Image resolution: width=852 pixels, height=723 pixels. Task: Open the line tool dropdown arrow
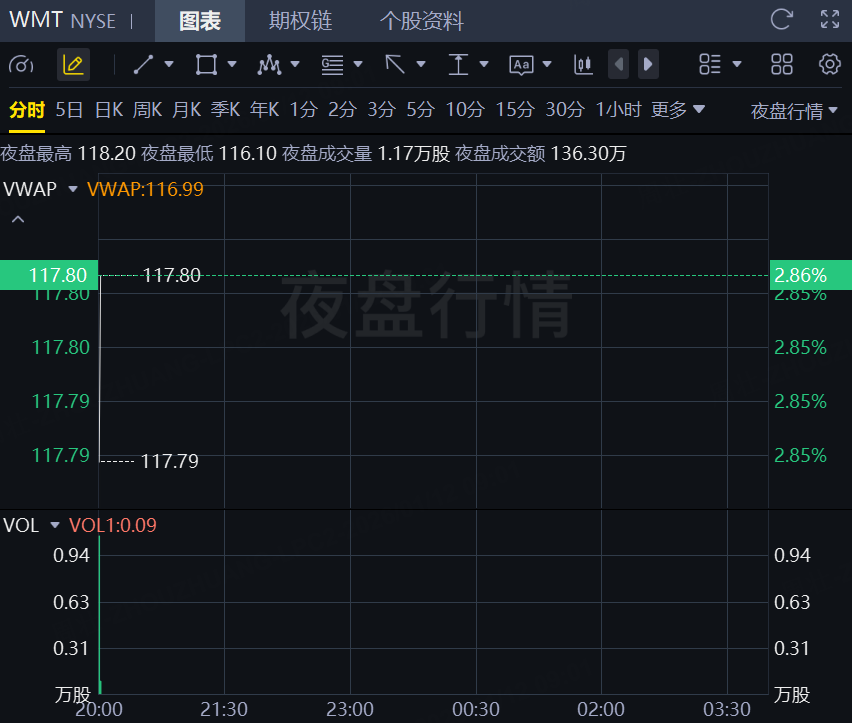coord(169,64)
